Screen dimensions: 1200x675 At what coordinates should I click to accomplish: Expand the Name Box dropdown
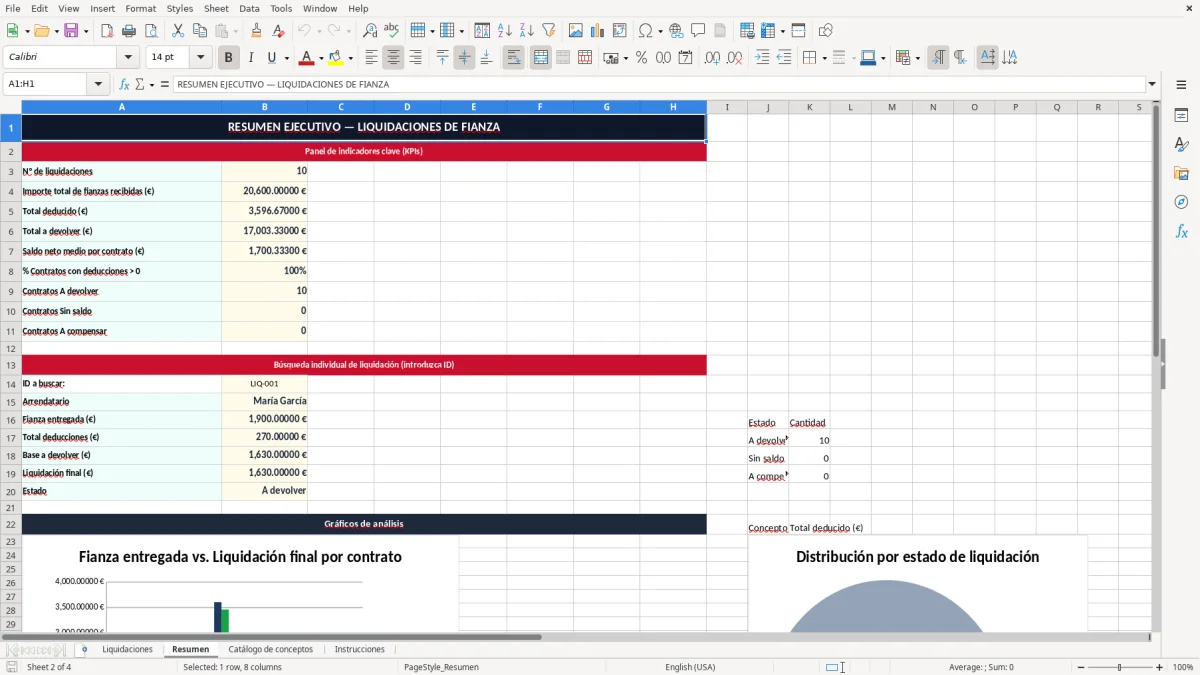98,85
